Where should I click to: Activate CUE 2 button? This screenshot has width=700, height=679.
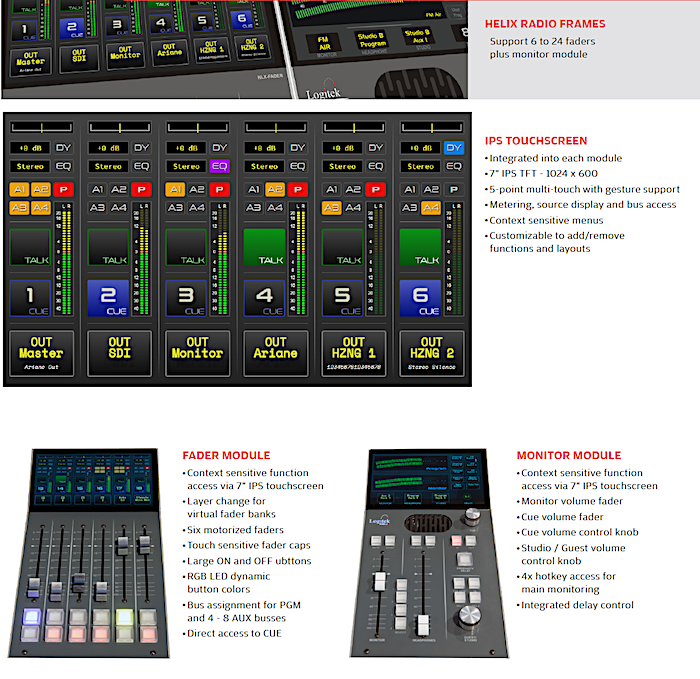[108, 298]
